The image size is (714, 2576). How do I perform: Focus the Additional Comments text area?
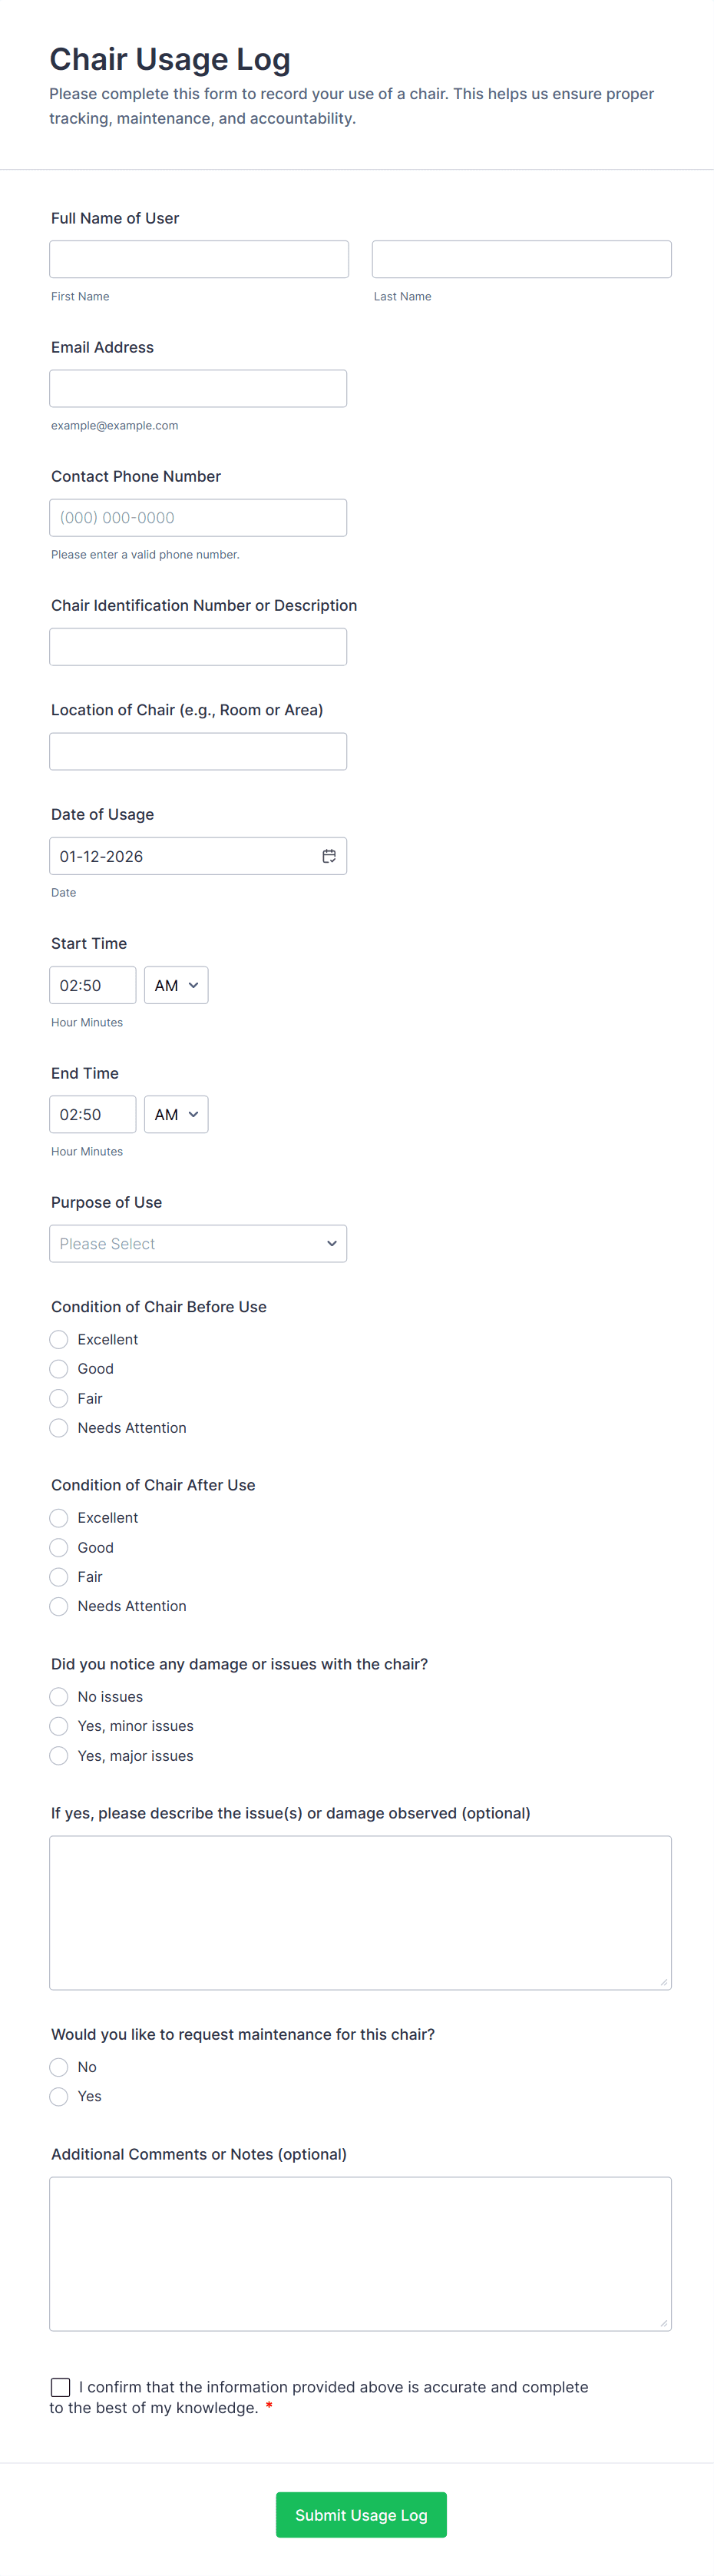360,2253
